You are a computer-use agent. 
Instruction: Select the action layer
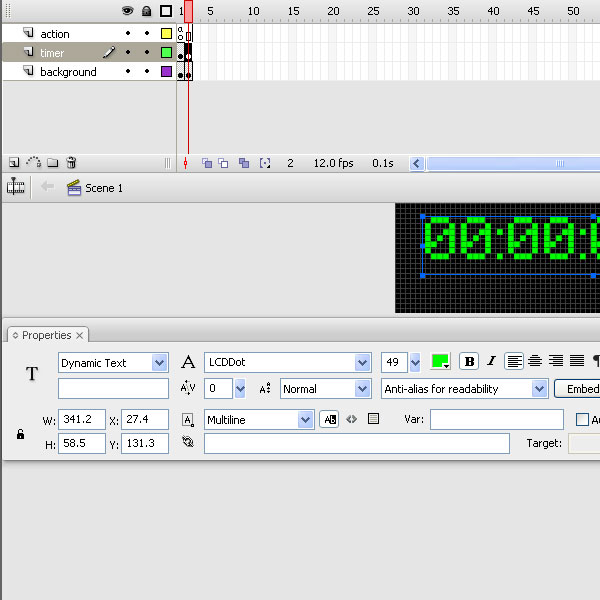(x=55, y=34)
